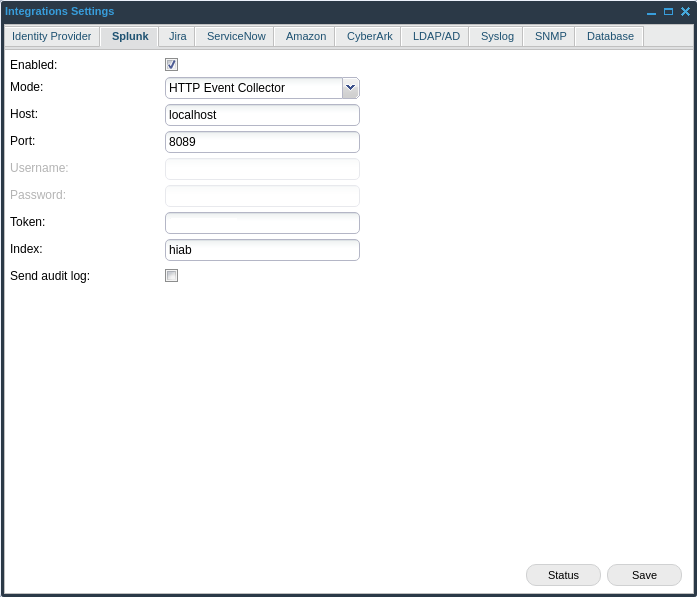Screen dimensions: 697x597
Task: Open the Jira tab
Action: 177,36
